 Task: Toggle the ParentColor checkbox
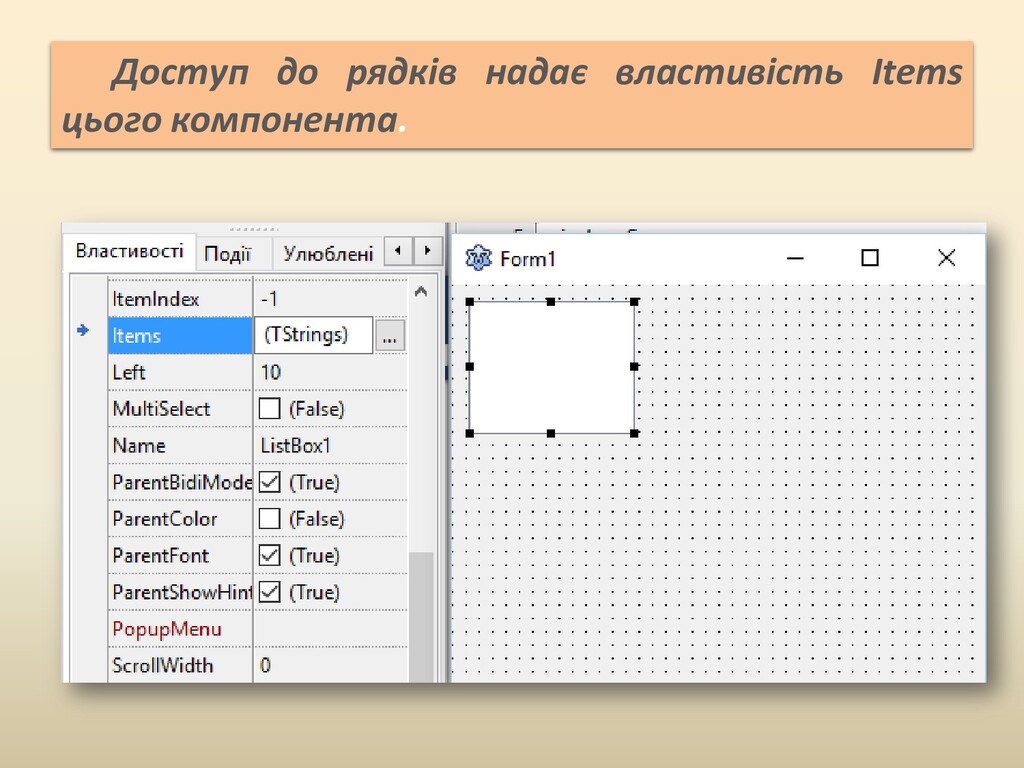point(269,519)
